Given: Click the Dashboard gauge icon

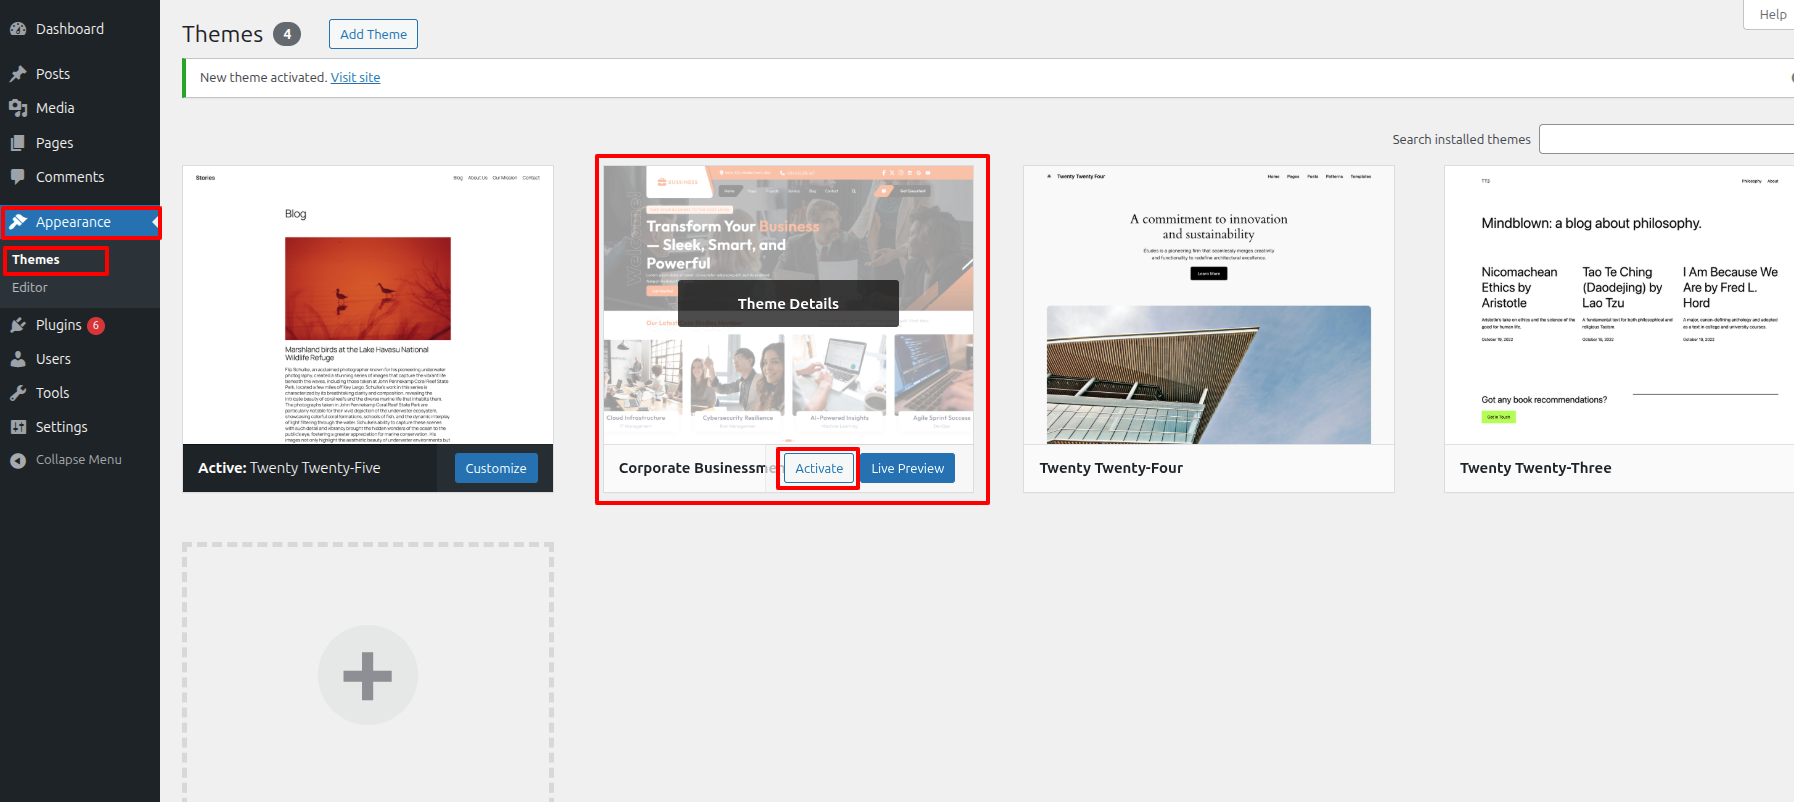Looking at the screenshot, I should pyautogui.click(x=18, y=29).
